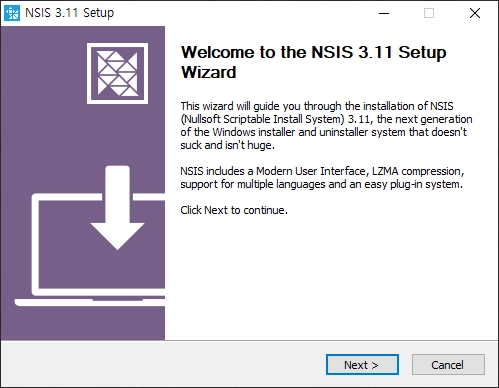Viewport: 499px width, 388px height.
Task: Click the paragraph starting "This wizard will guide you"
Action: pos(326,125)
